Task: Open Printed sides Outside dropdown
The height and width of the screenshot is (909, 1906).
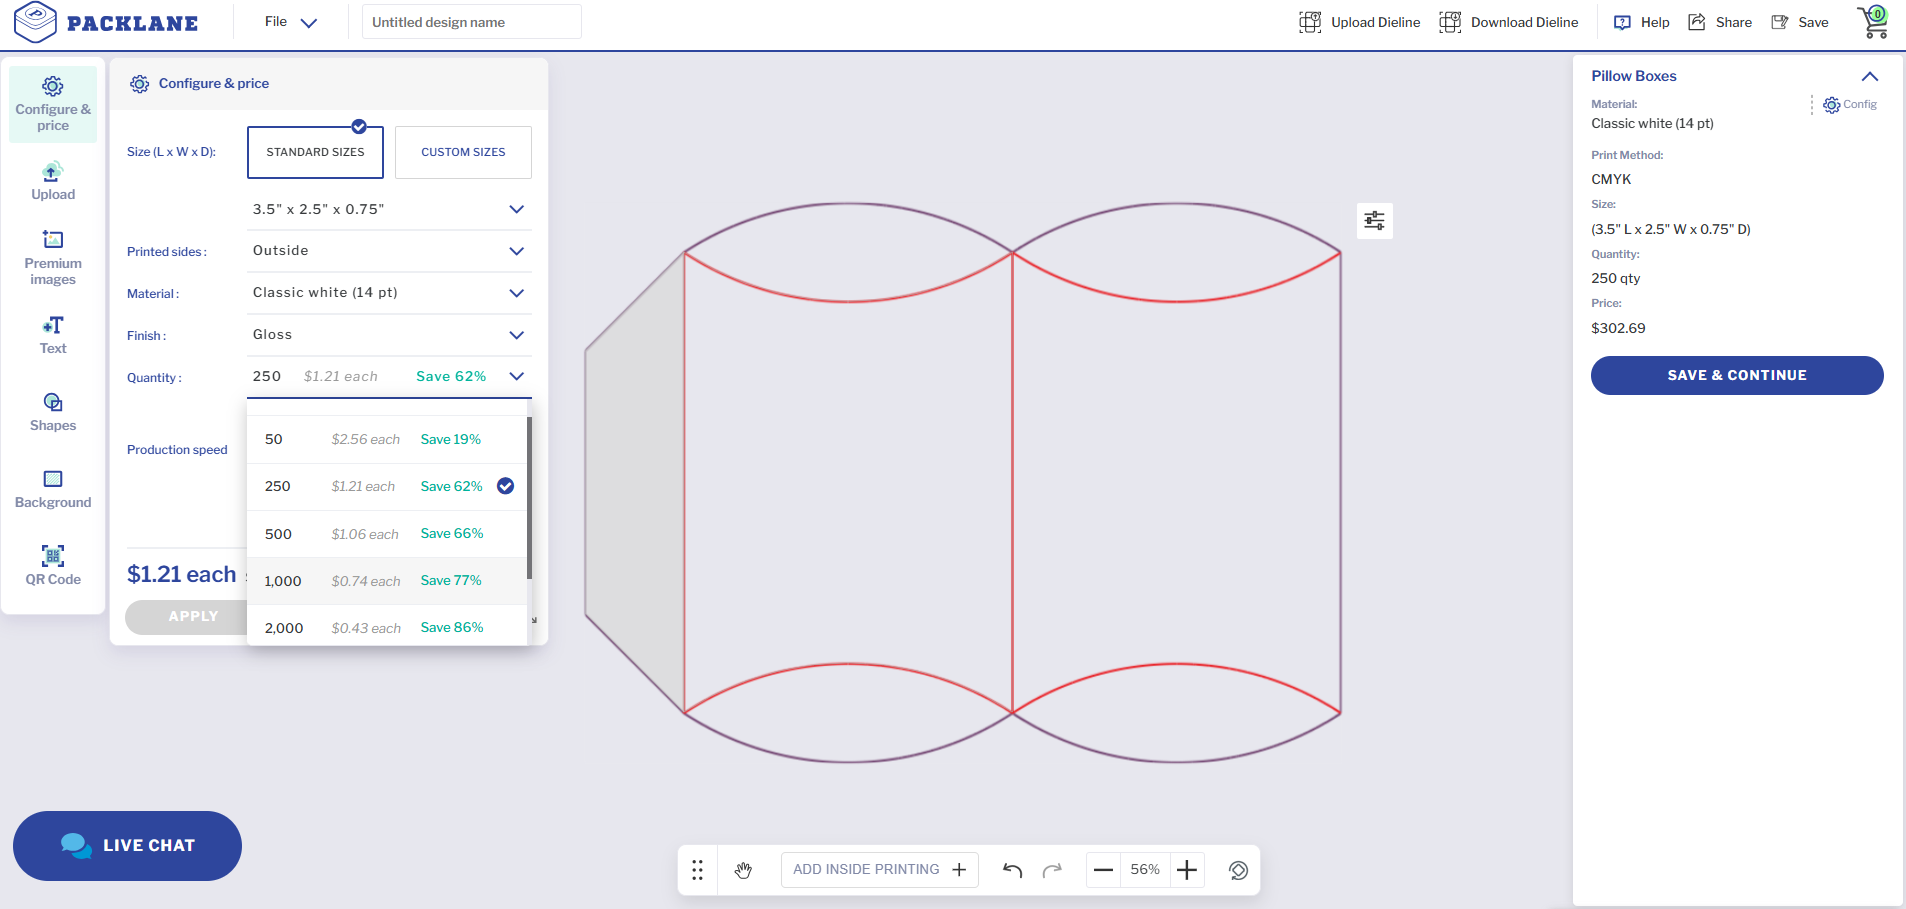Action: tap(389, 251)
